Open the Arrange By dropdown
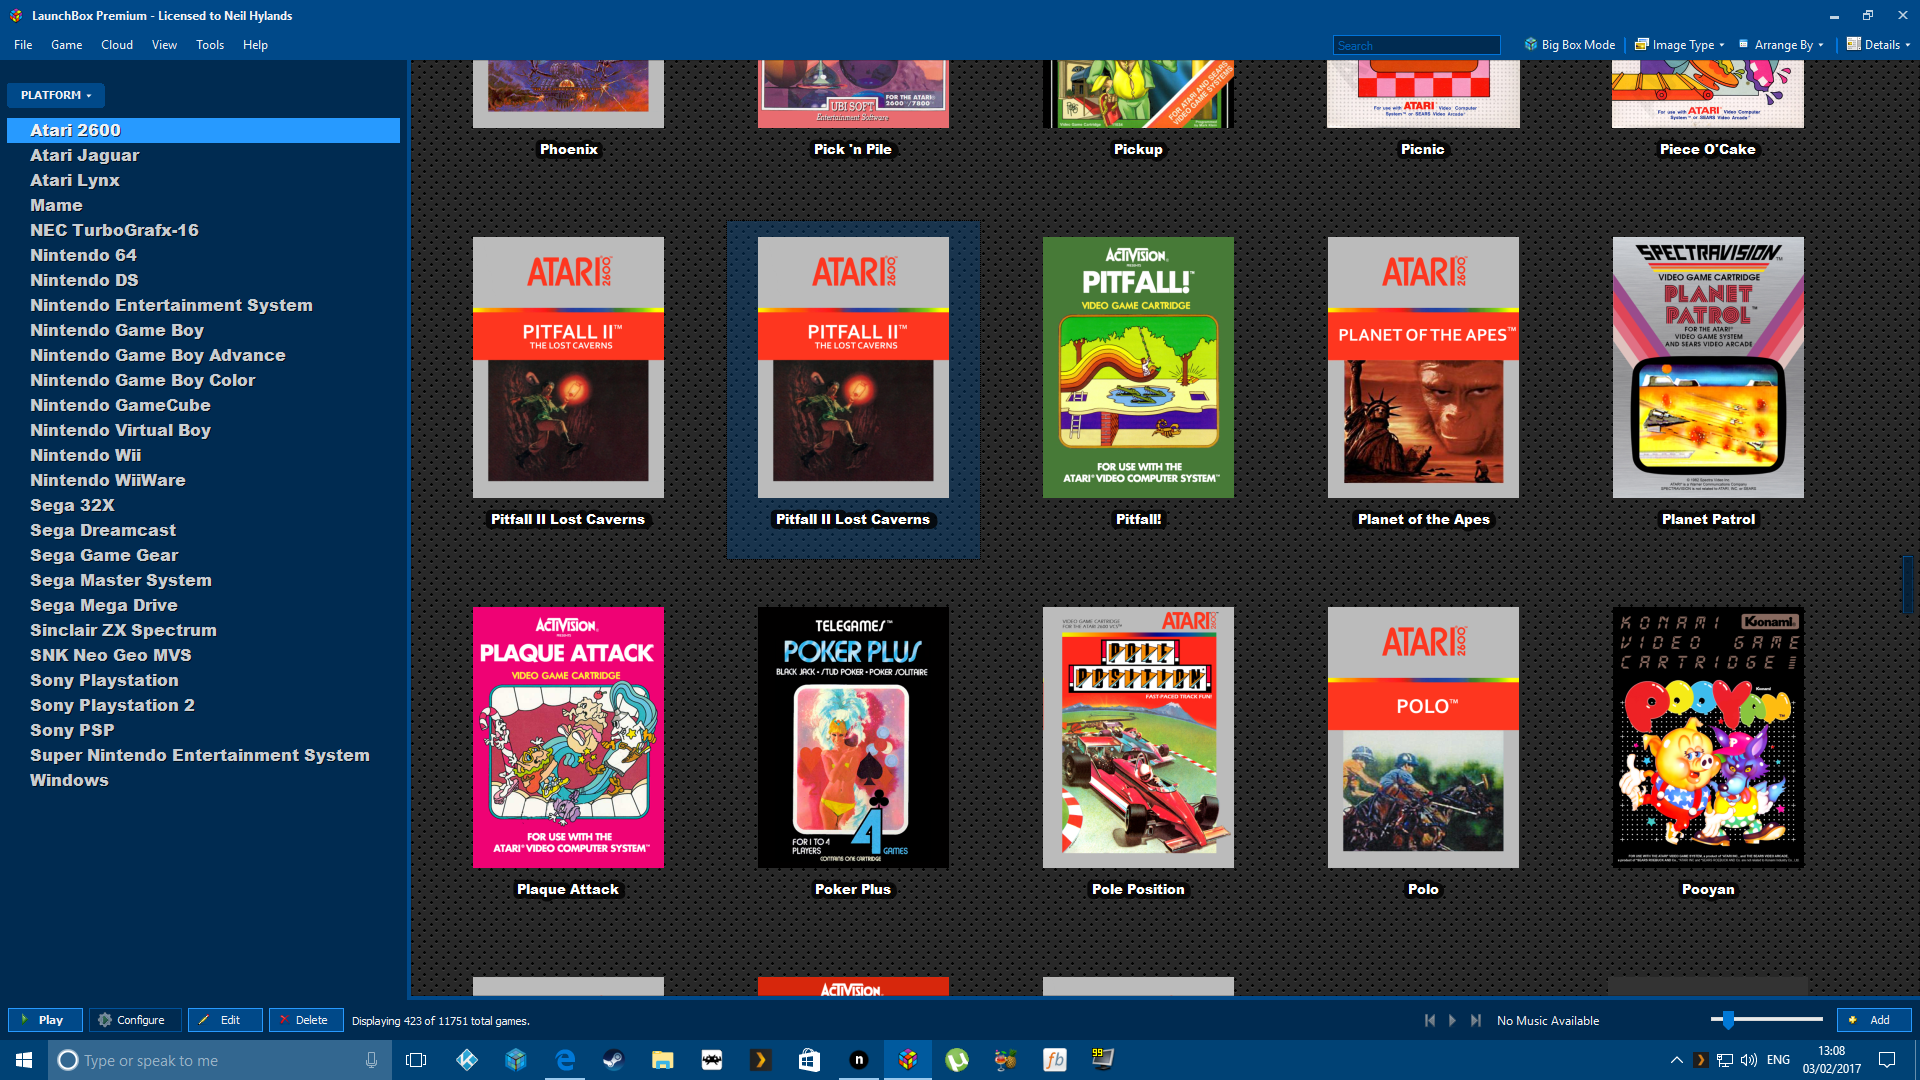Screen dimensions: 1920x1080 (x=1782, y=45)
